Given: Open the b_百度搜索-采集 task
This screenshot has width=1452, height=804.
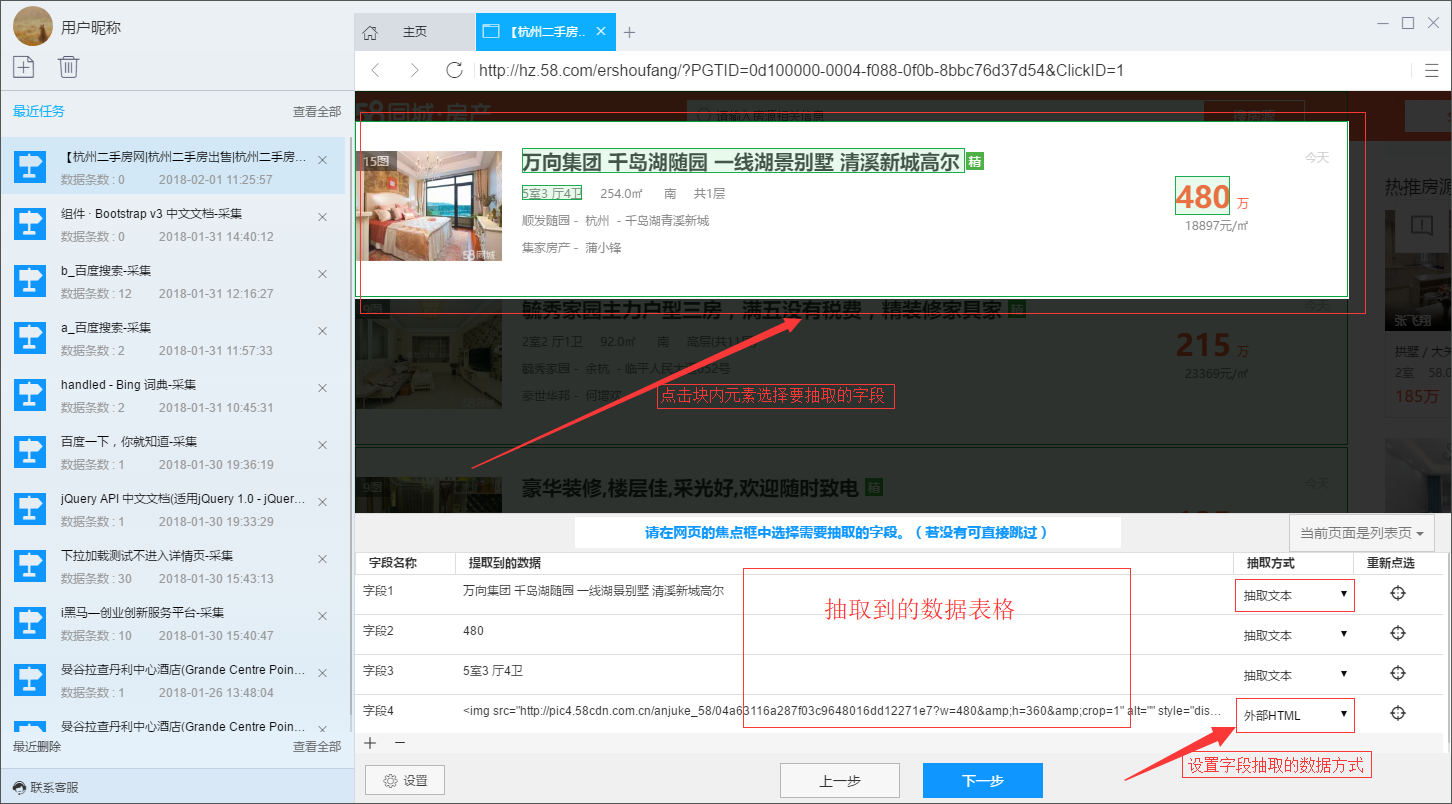Looking at the screenshot, I should tap(172, 280).
